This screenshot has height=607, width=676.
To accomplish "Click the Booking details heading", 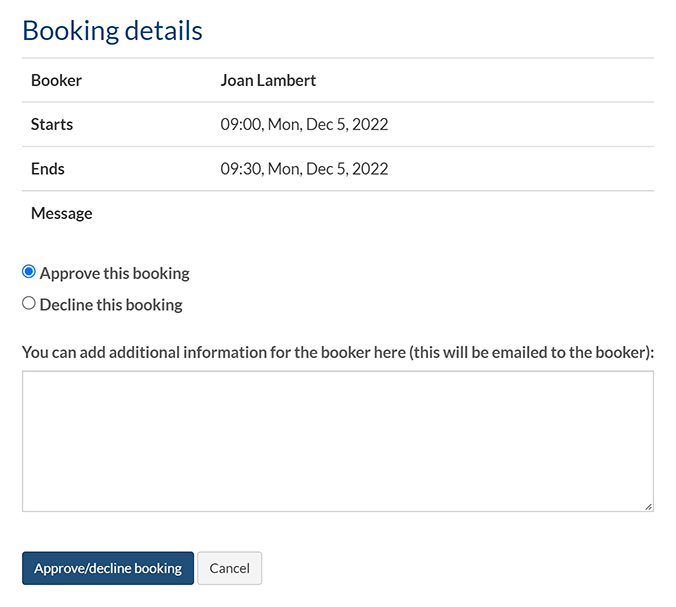I will [112, 30].
